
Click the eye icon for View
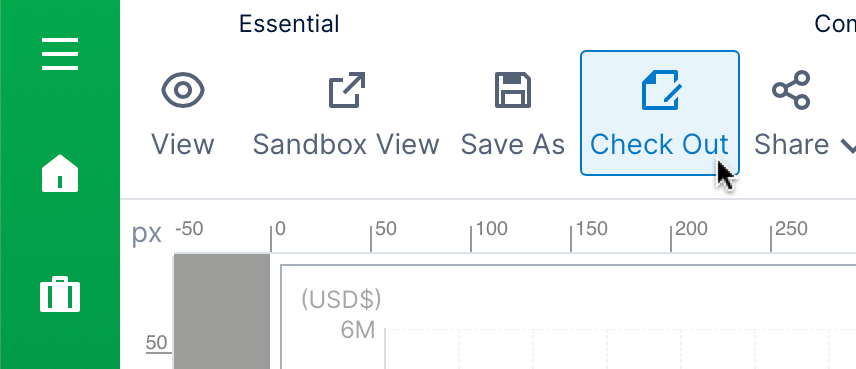(x=183, y=90)
